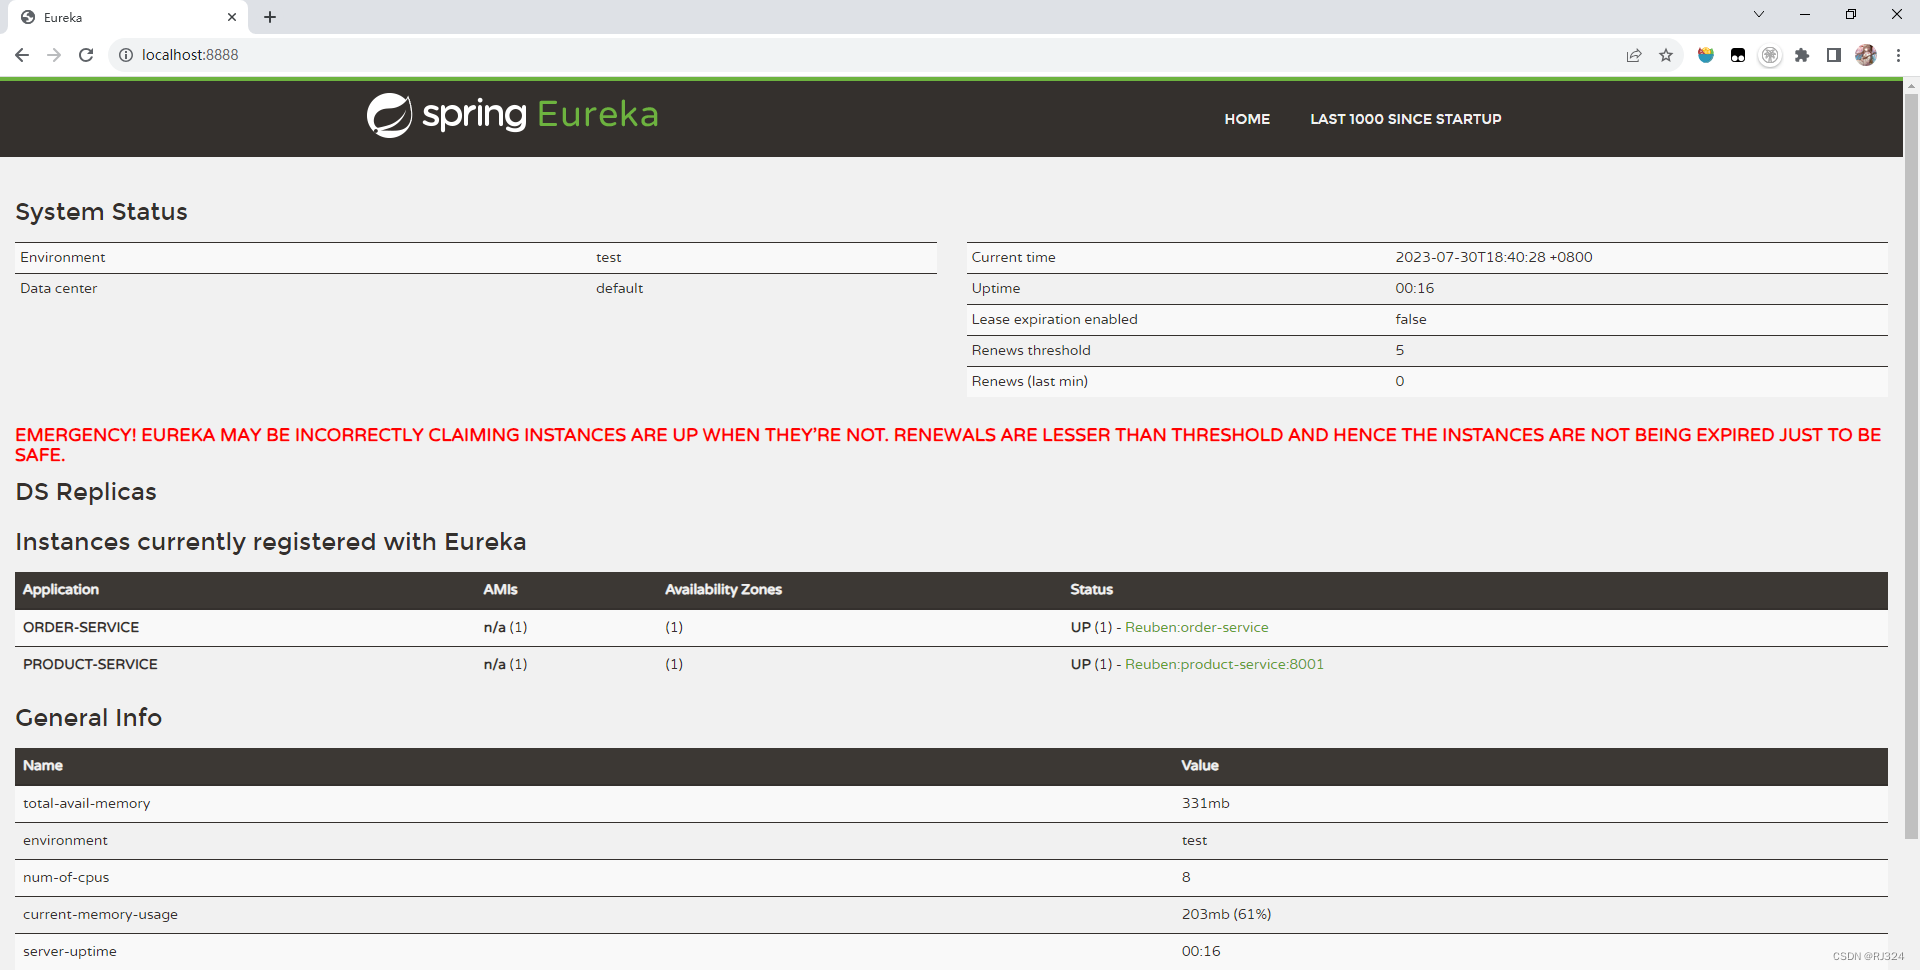1920x970 pixels.
Task: Open the black square extension
Action: (1738, 55)
